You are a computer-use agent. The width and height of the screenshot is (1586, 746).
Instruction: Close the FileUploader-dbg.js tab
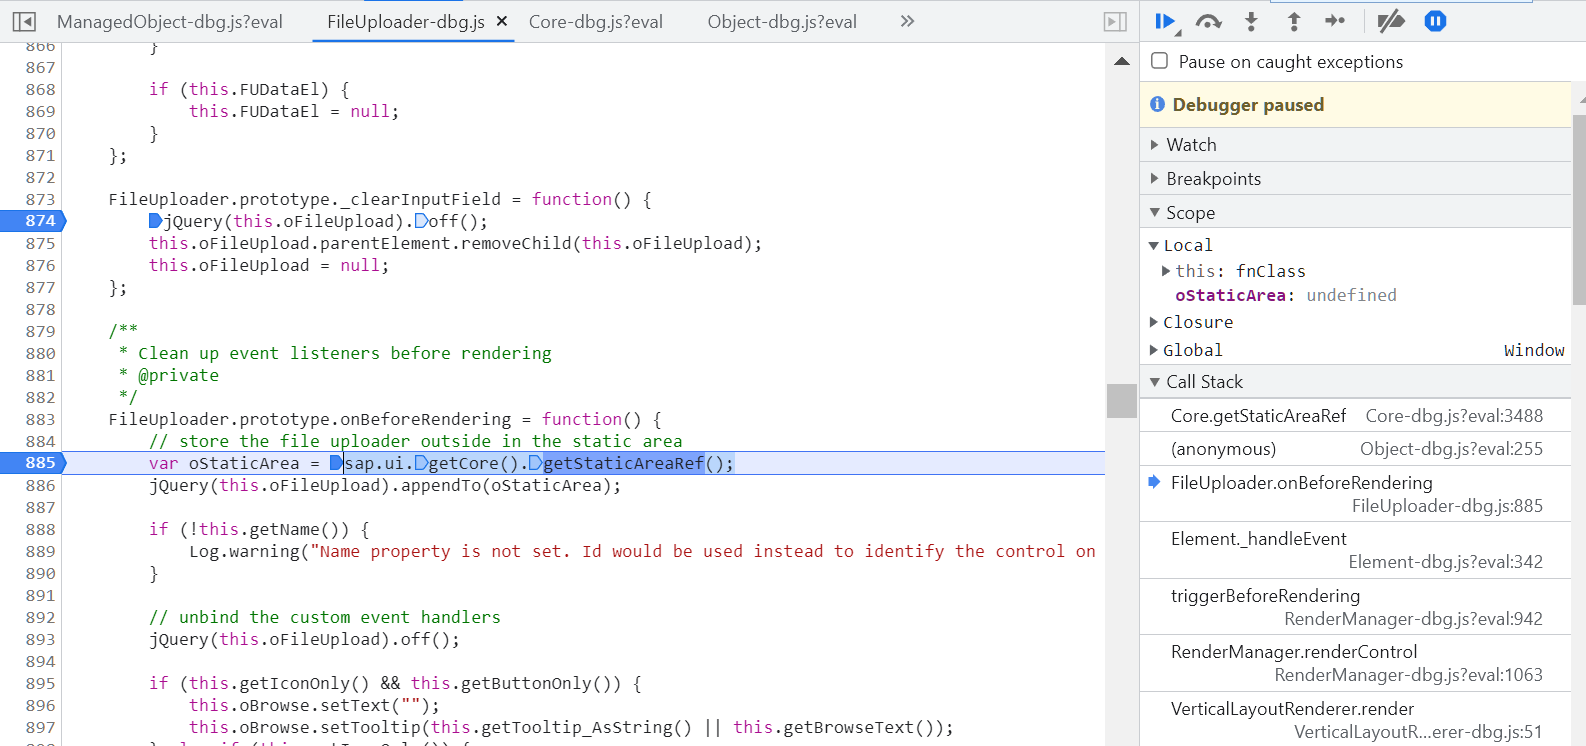[x=502, y=21]
